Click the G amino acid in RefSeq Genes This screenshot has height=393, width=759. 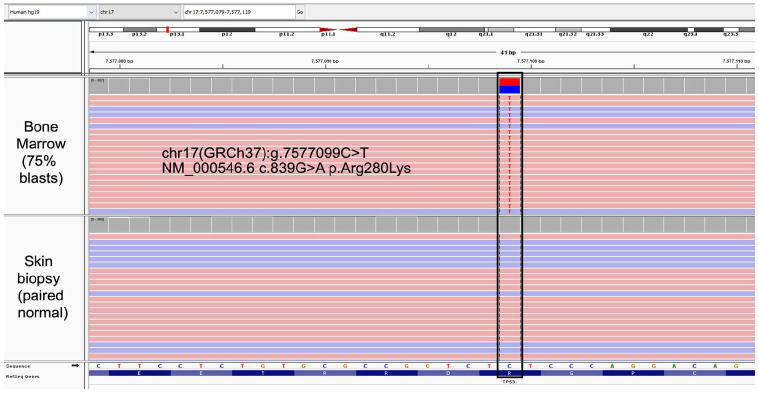point(572,373)
